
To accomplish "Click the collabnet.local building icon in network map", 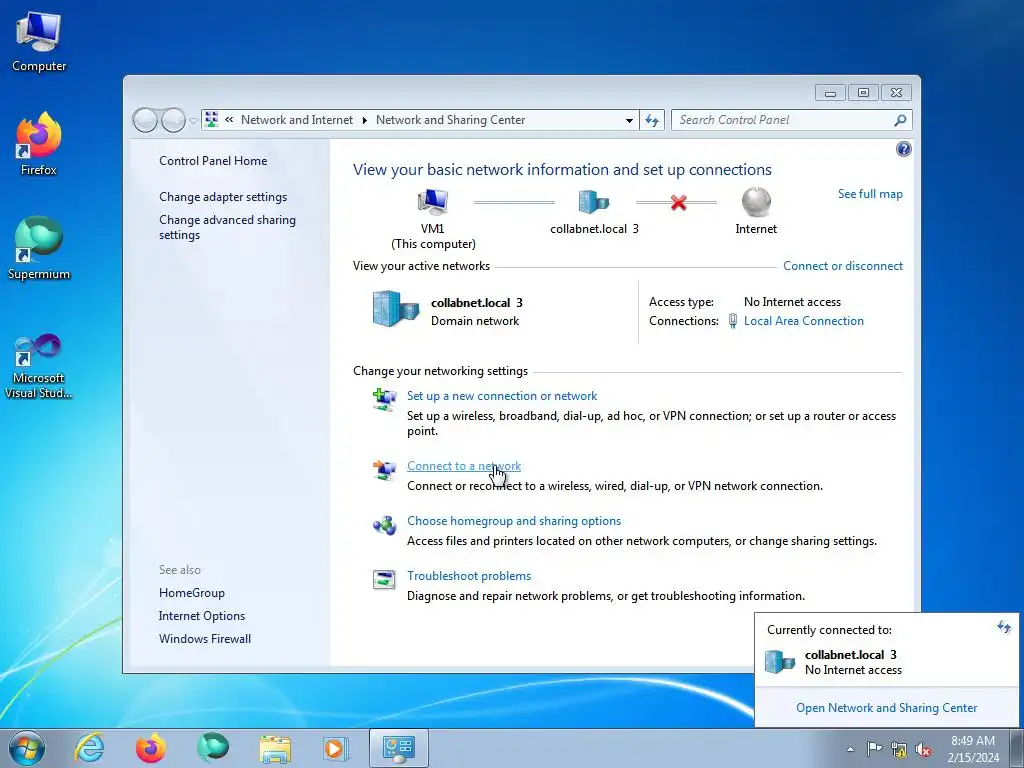I will coord(594,202).
